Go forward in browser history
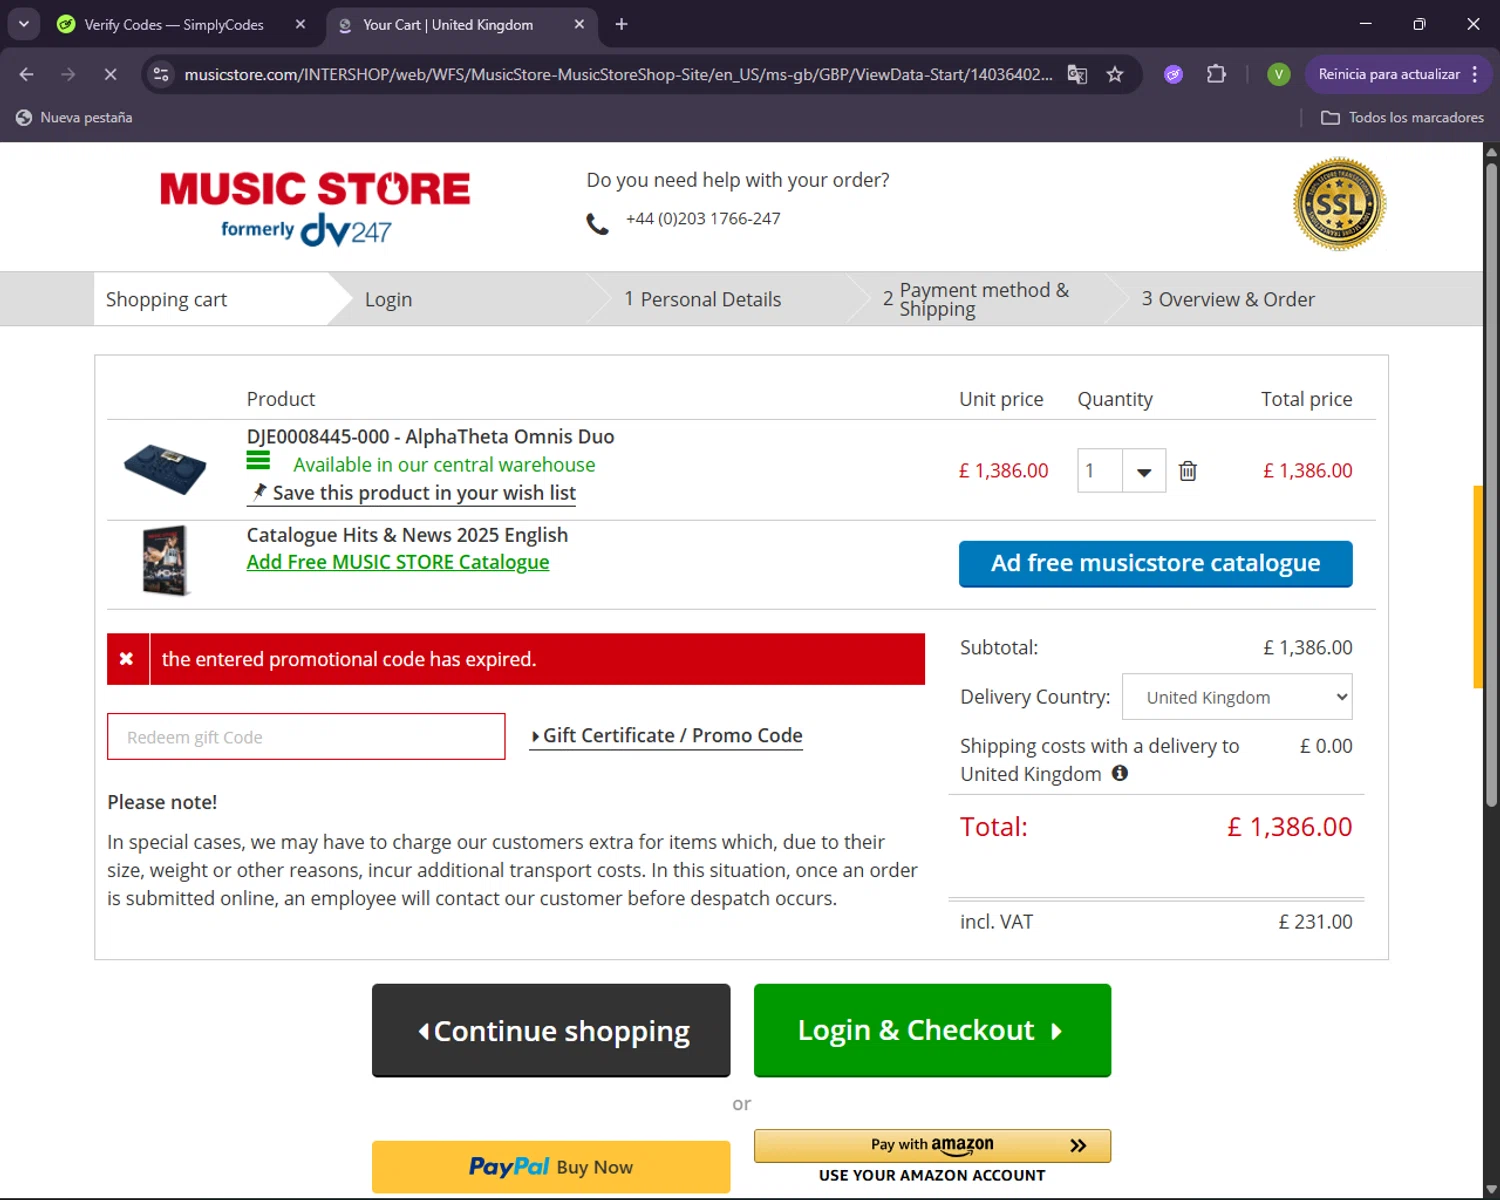Screen dimensions: 1500x1200 tap(68, 74)
